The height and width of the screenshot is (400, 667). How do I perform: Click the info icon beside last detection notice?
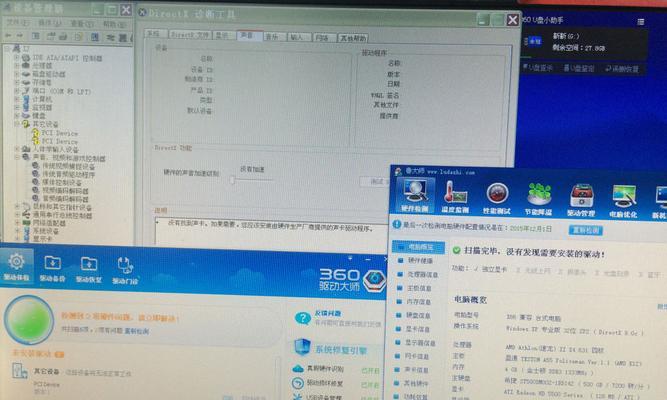(397, 224)
